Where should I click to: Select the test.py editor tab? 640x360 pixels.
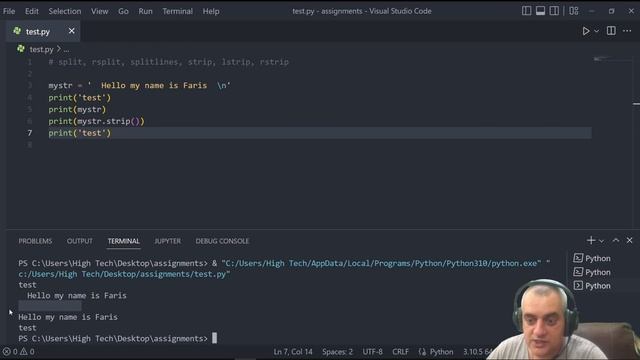43,31
